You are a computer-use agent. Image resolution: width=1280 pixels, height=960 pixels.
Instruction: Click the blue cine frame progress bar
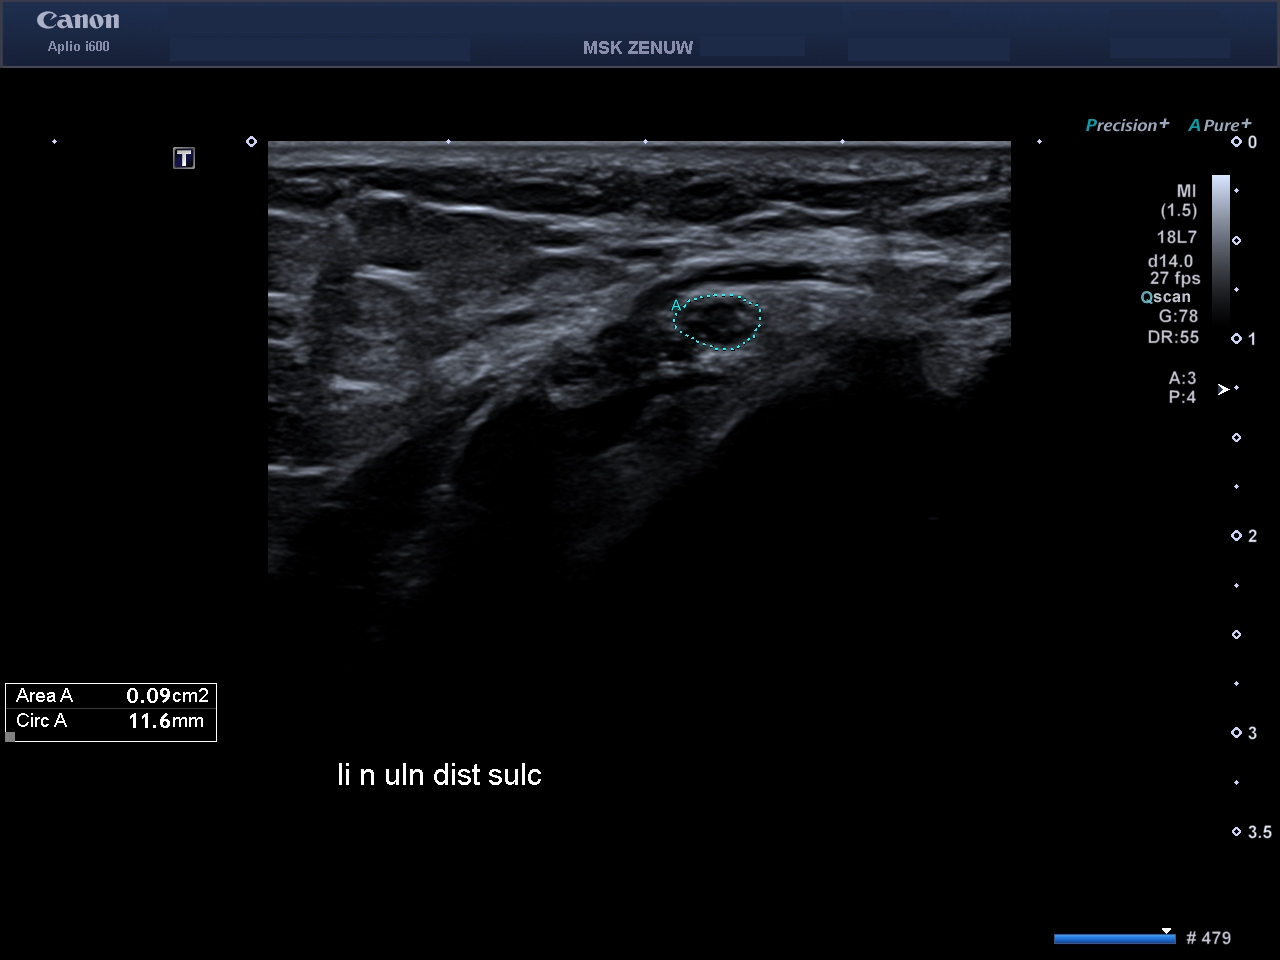click(x=1113, y=938)
